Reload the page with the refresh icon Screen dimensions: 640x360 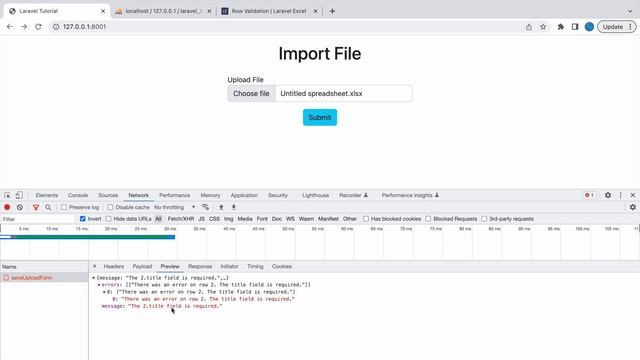38,27
